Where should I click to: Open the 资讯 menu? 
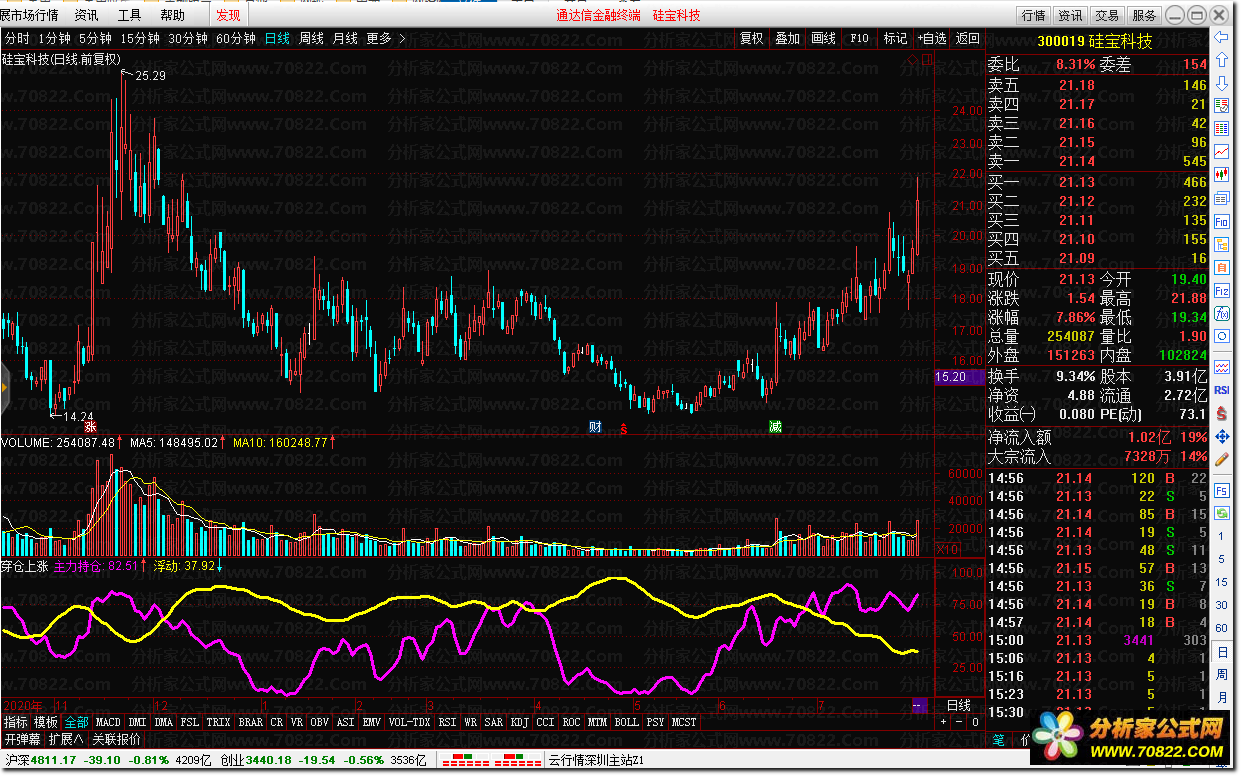tap(86, 15)
